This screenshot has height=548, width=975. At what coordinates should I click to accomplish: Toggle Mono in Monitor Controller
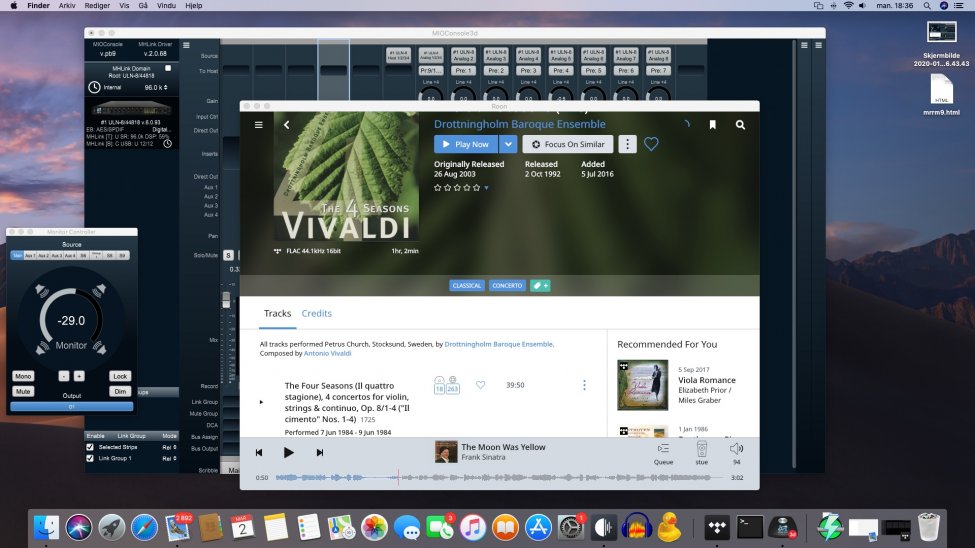[x=23, y=376]
